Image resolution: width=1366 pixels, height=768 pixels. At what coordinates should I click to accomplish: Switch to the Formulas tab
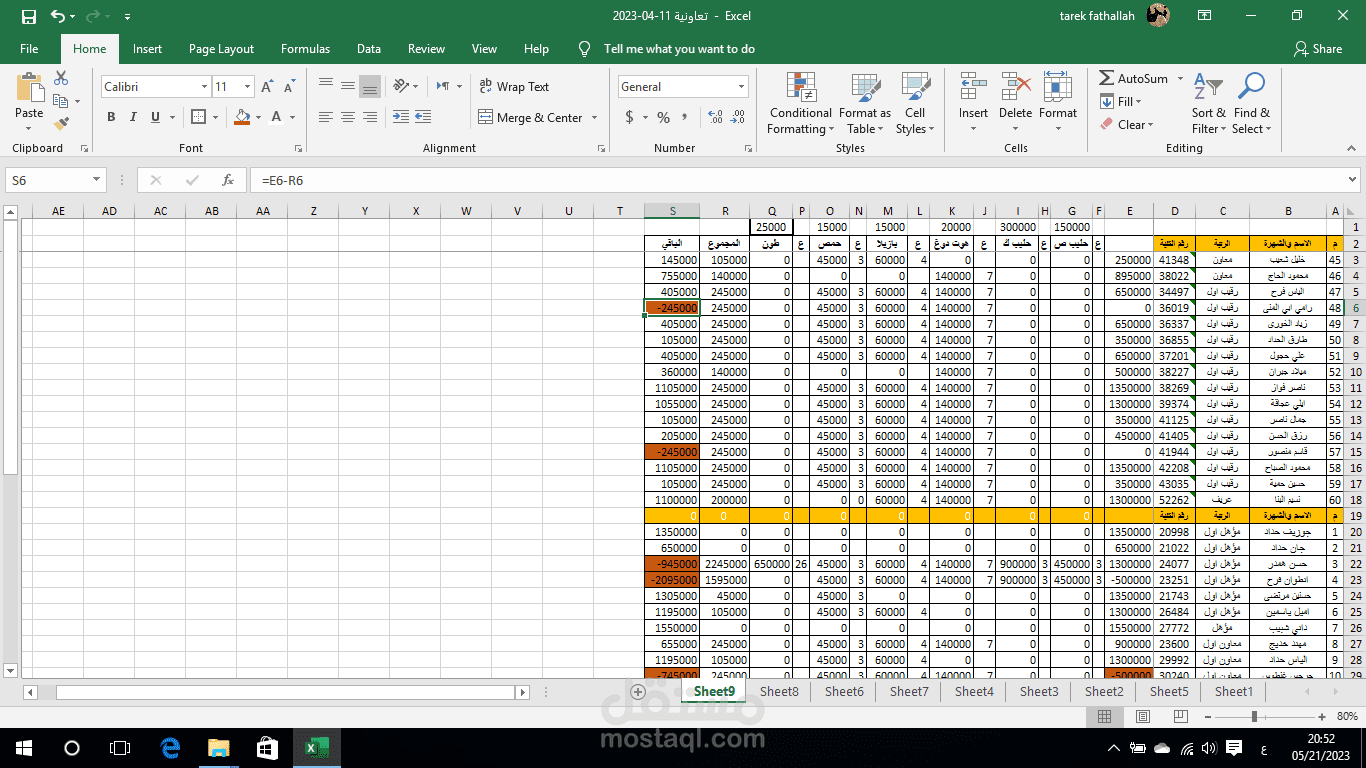click(305, 49)
